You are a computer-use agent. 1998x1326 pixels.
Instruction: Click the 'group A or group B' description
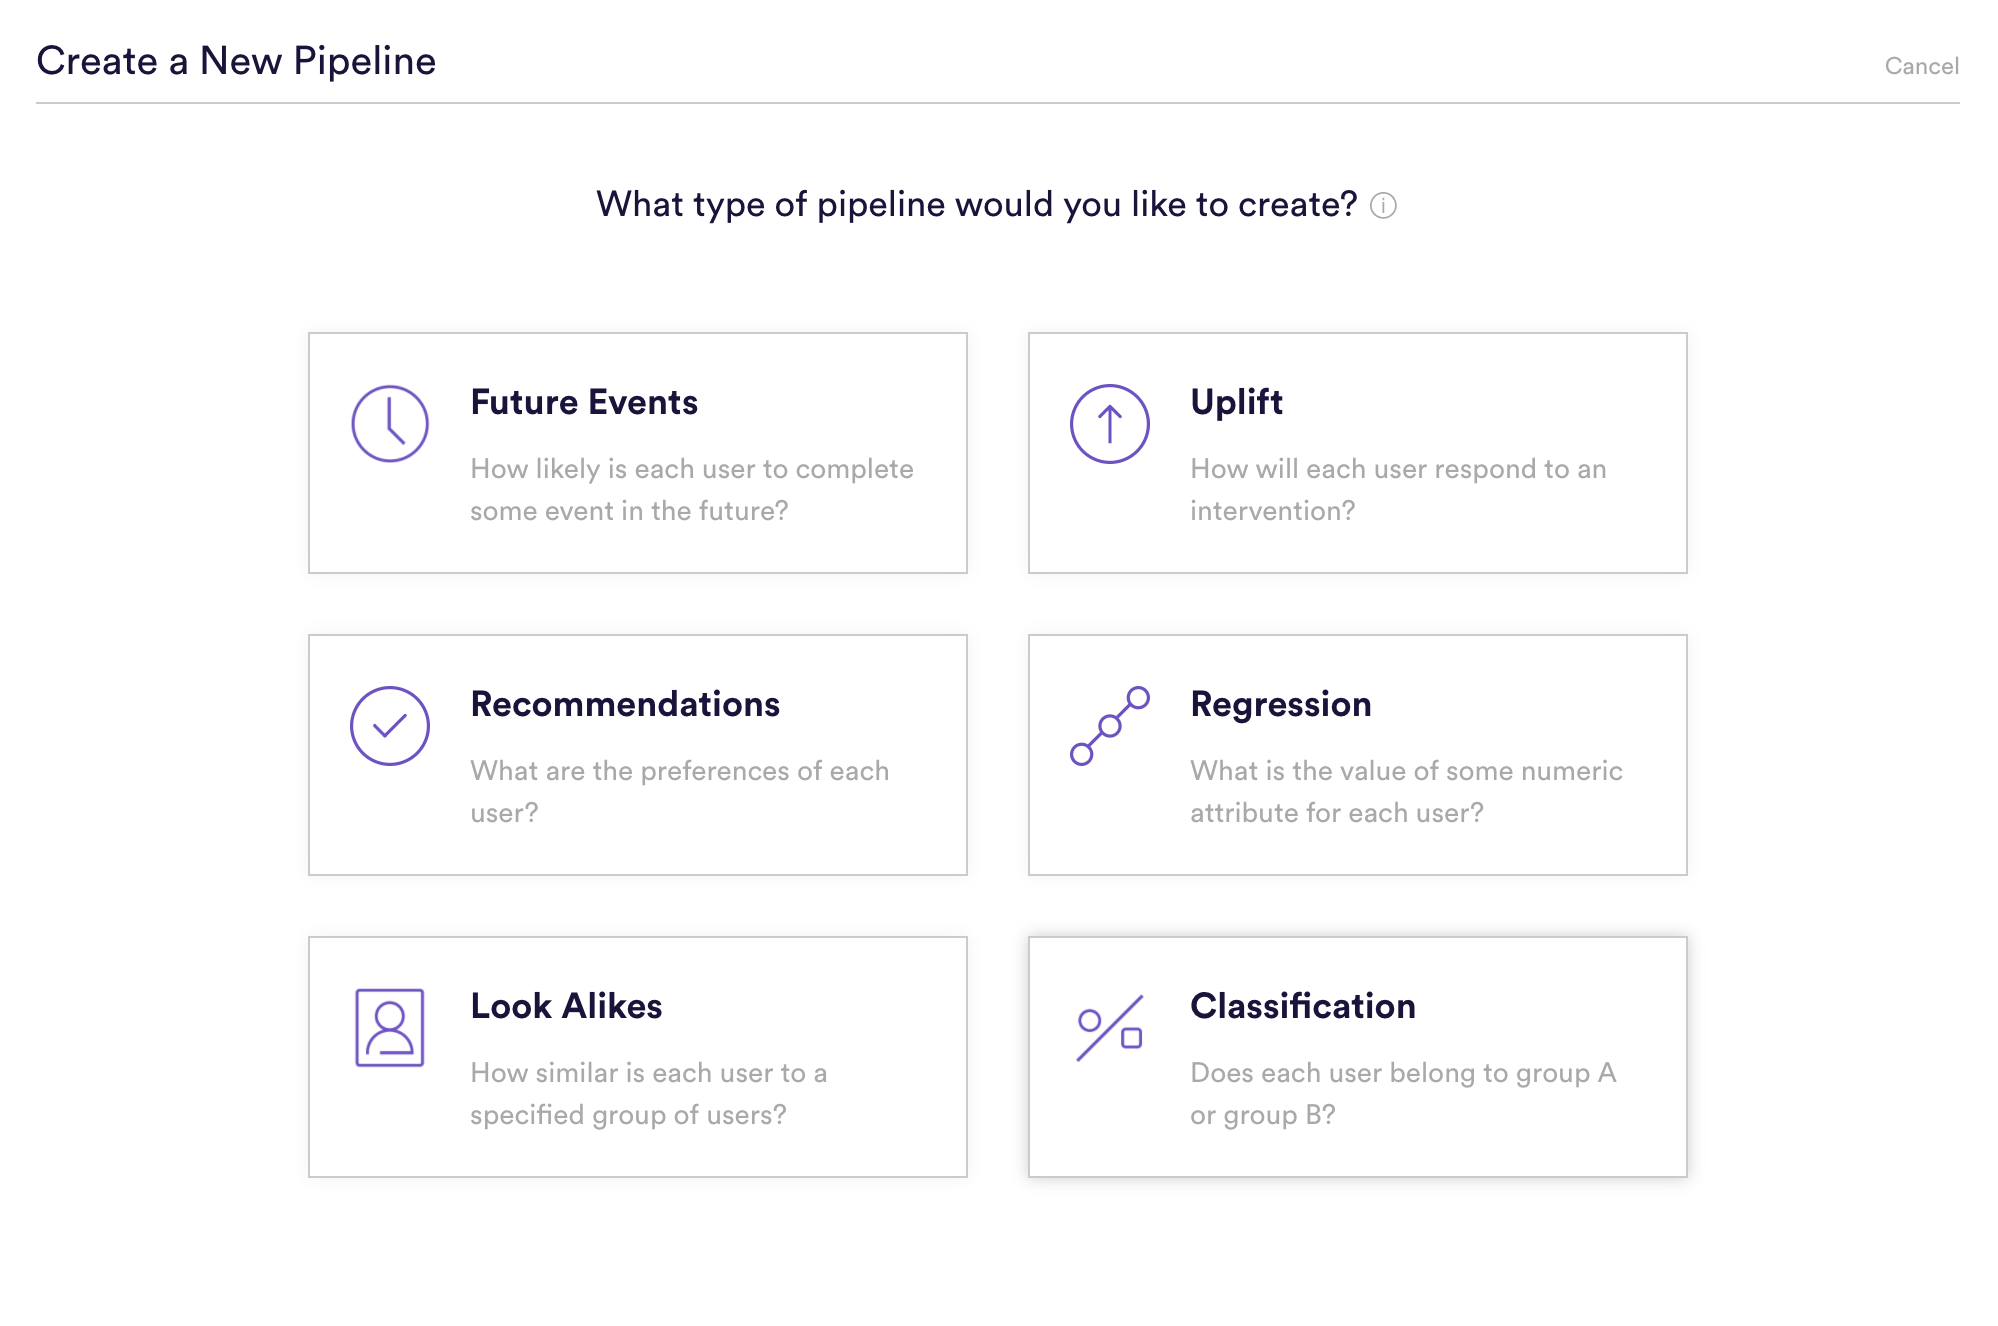[1403, 1094]
